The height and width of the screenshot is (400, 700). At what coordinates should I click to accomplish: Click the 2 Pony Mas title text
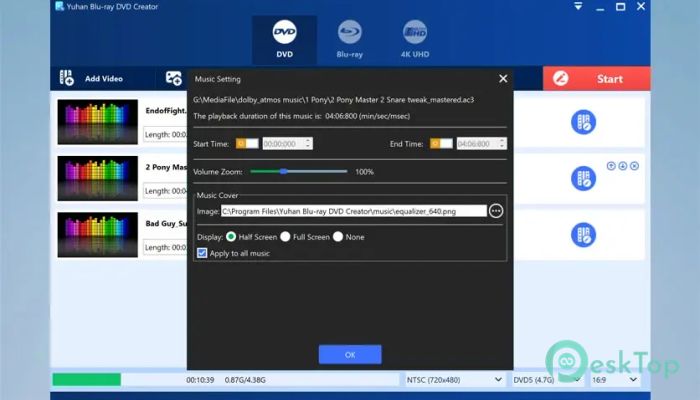[x=166, y=167]
